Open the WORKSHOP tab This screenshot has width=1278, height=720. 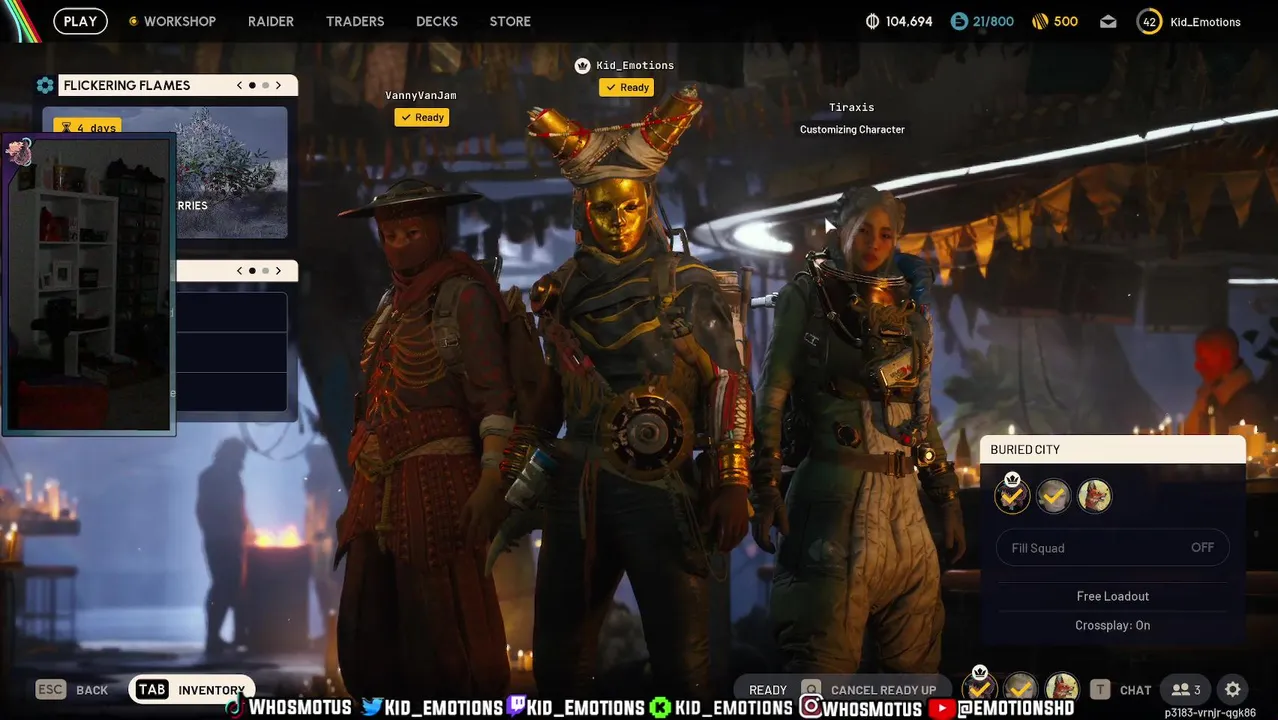[180, 21]
